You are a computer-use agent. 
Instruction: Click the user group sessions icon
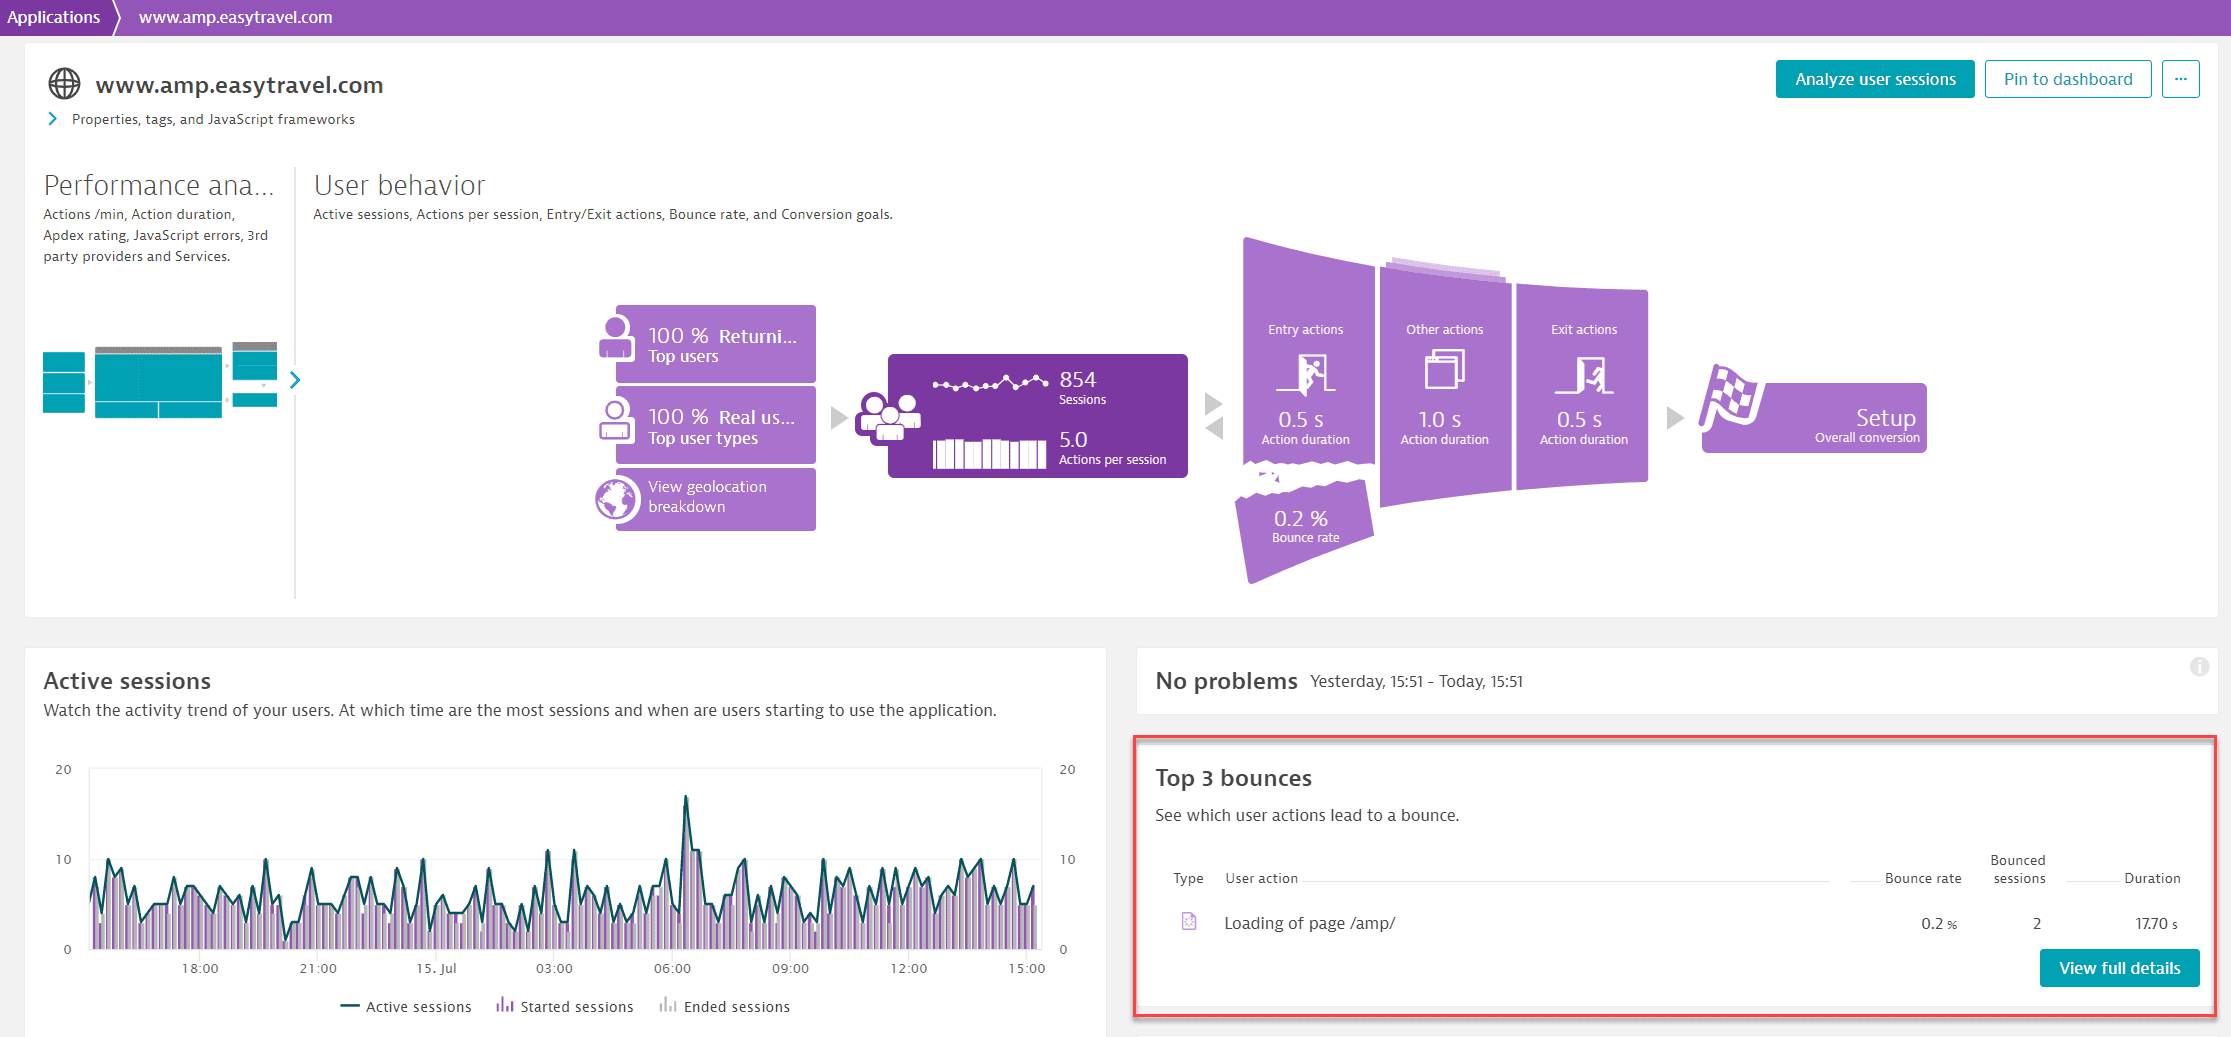(887, 418)
